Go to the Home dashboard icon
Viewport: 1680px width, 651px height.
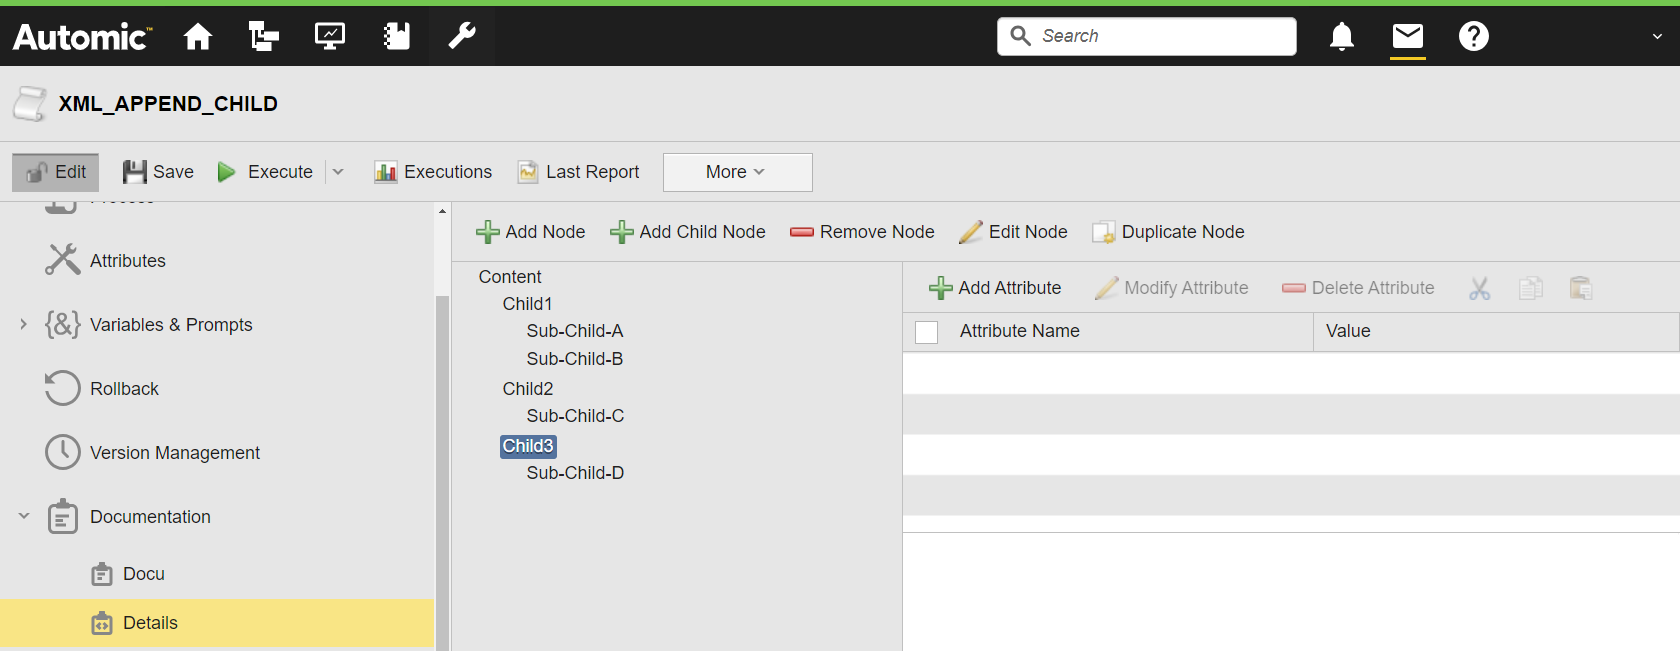(198, 37)
